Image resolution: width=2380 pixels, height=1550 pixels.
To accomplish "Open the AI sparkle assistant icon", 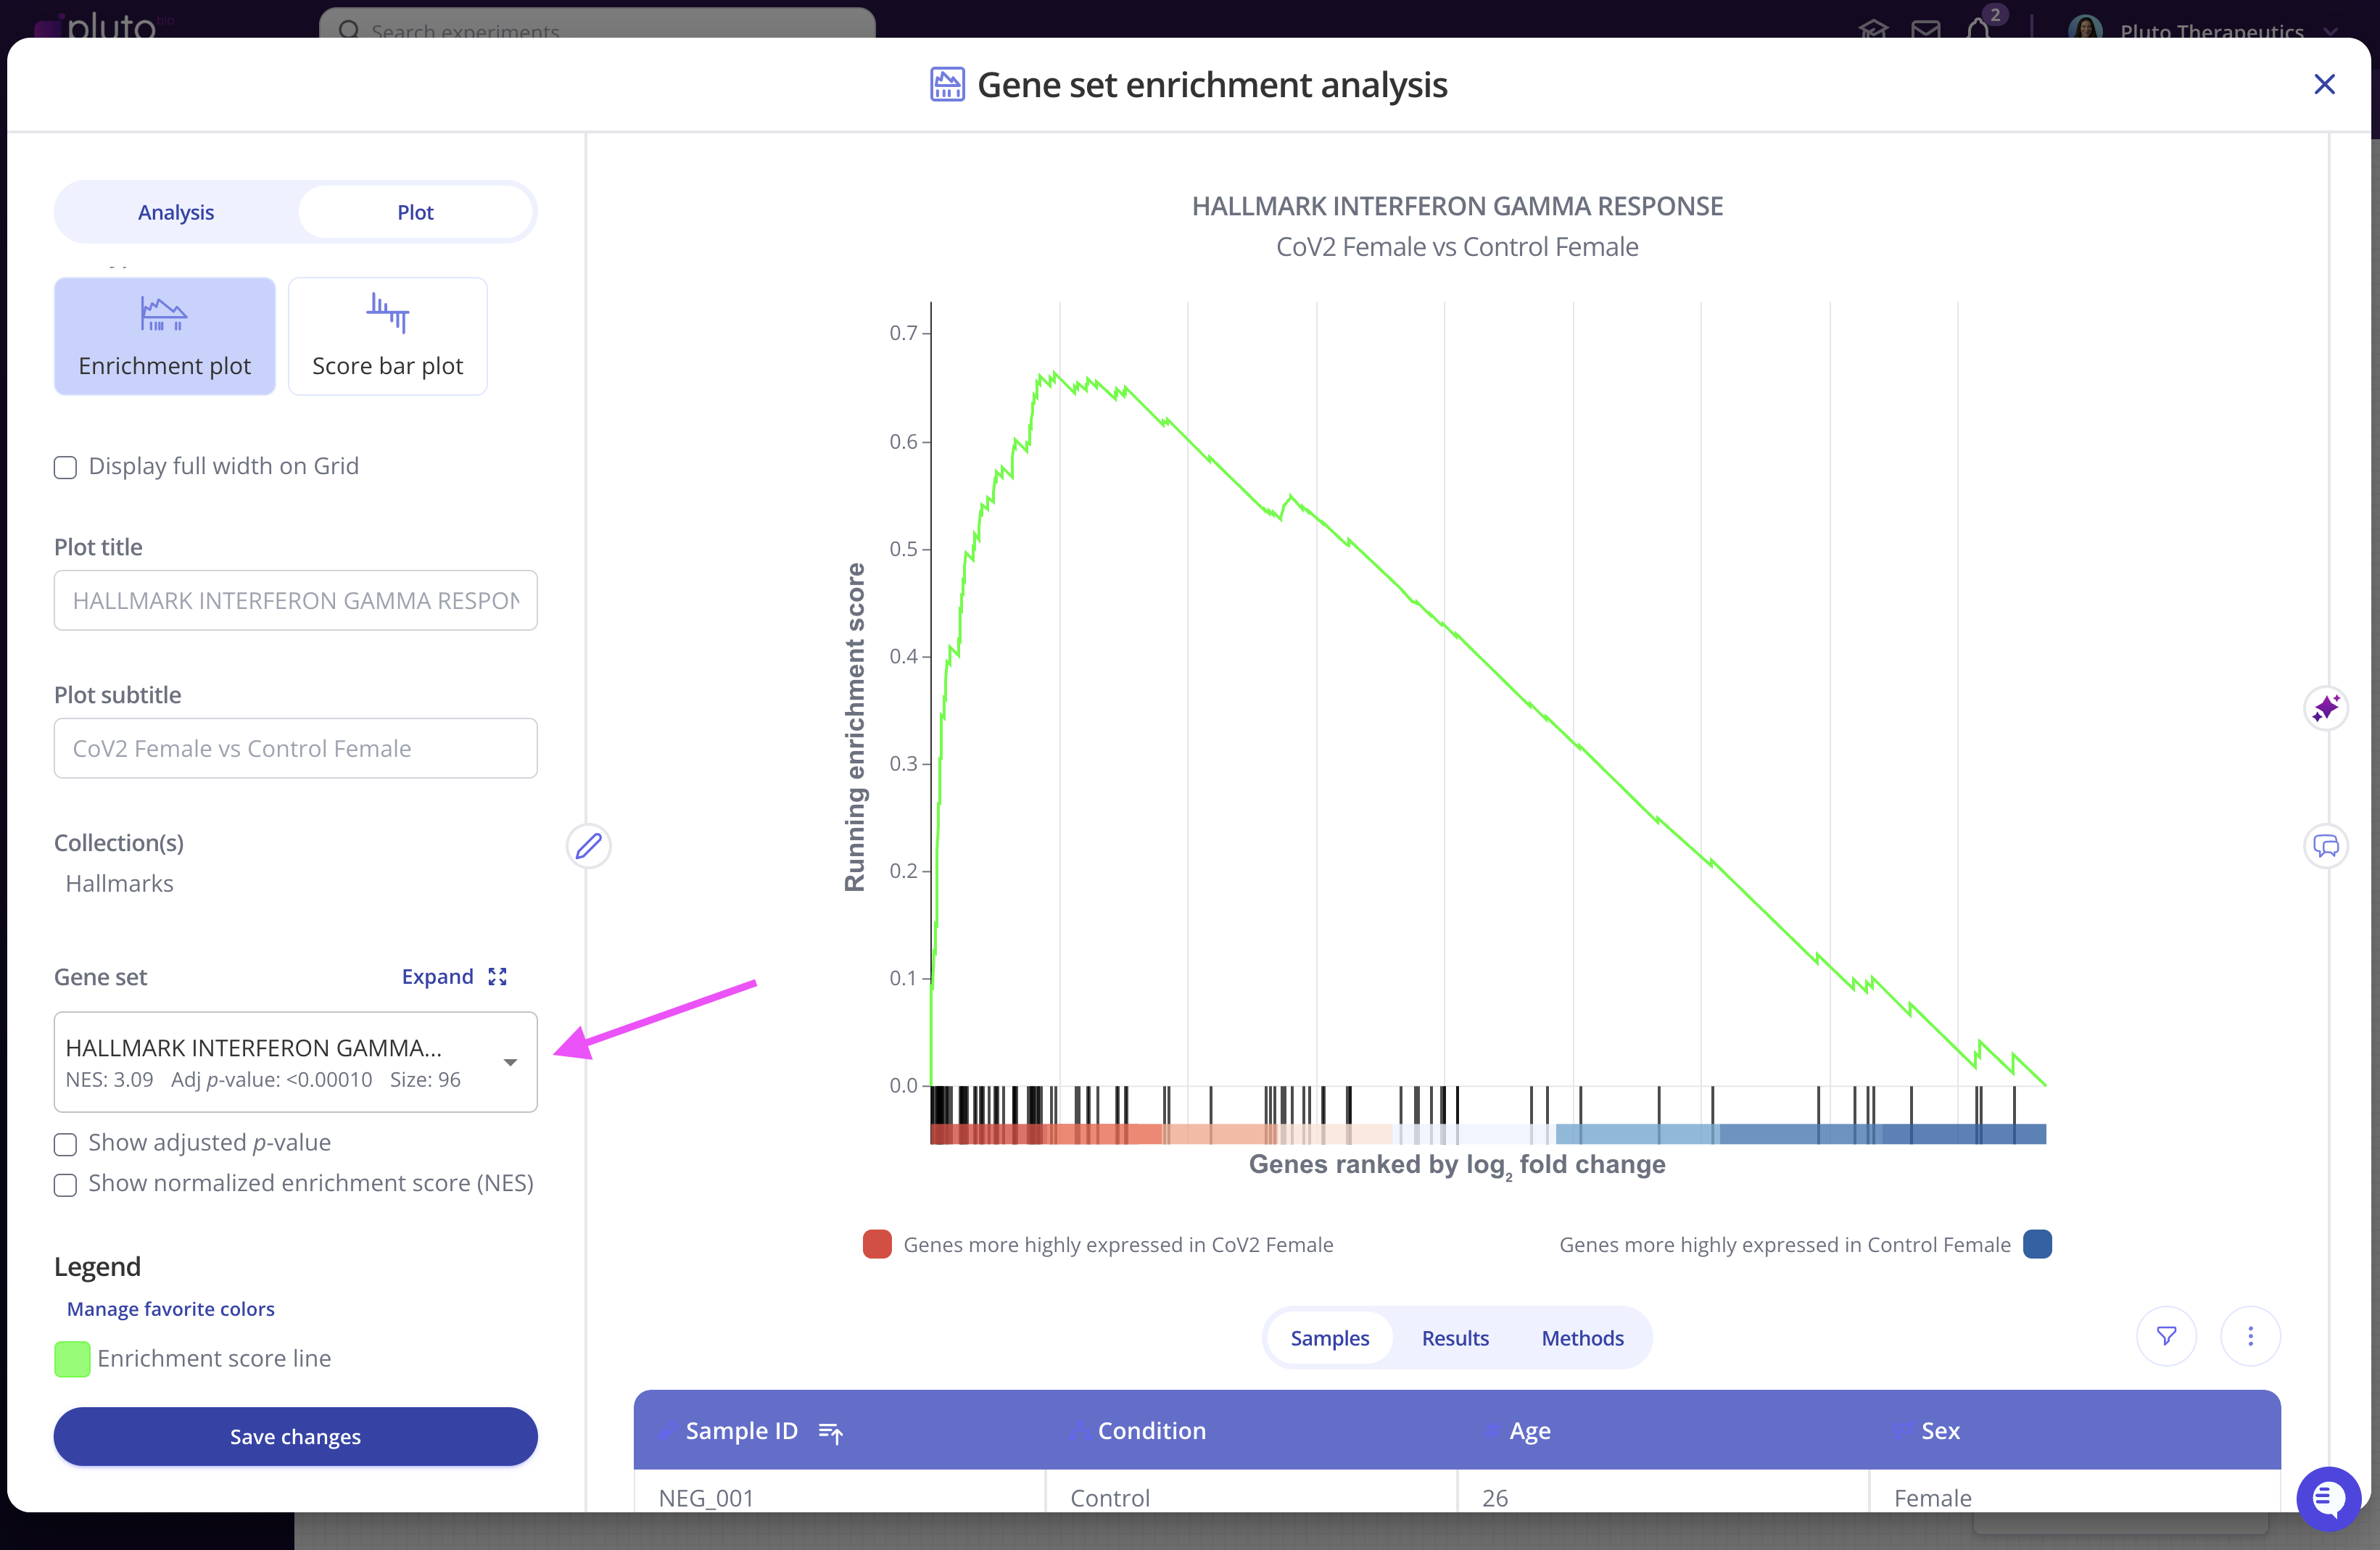I will pos(2325,709).
